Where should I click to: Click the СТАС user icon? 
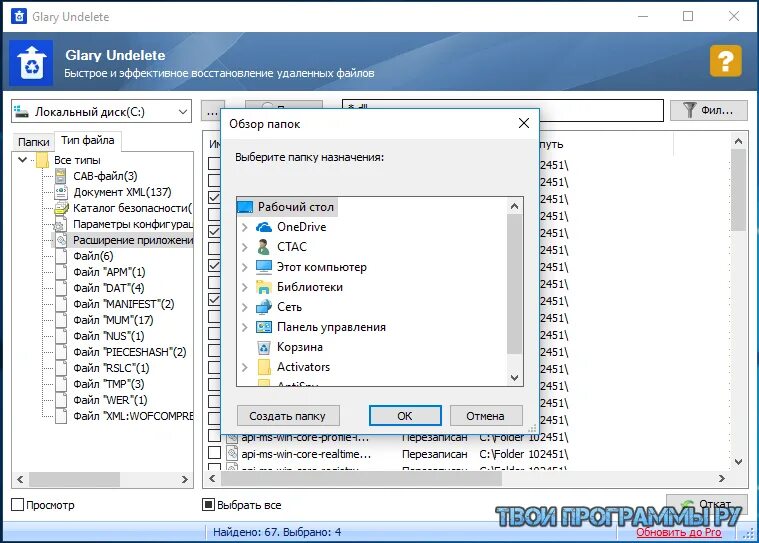(x=264, y=247)
